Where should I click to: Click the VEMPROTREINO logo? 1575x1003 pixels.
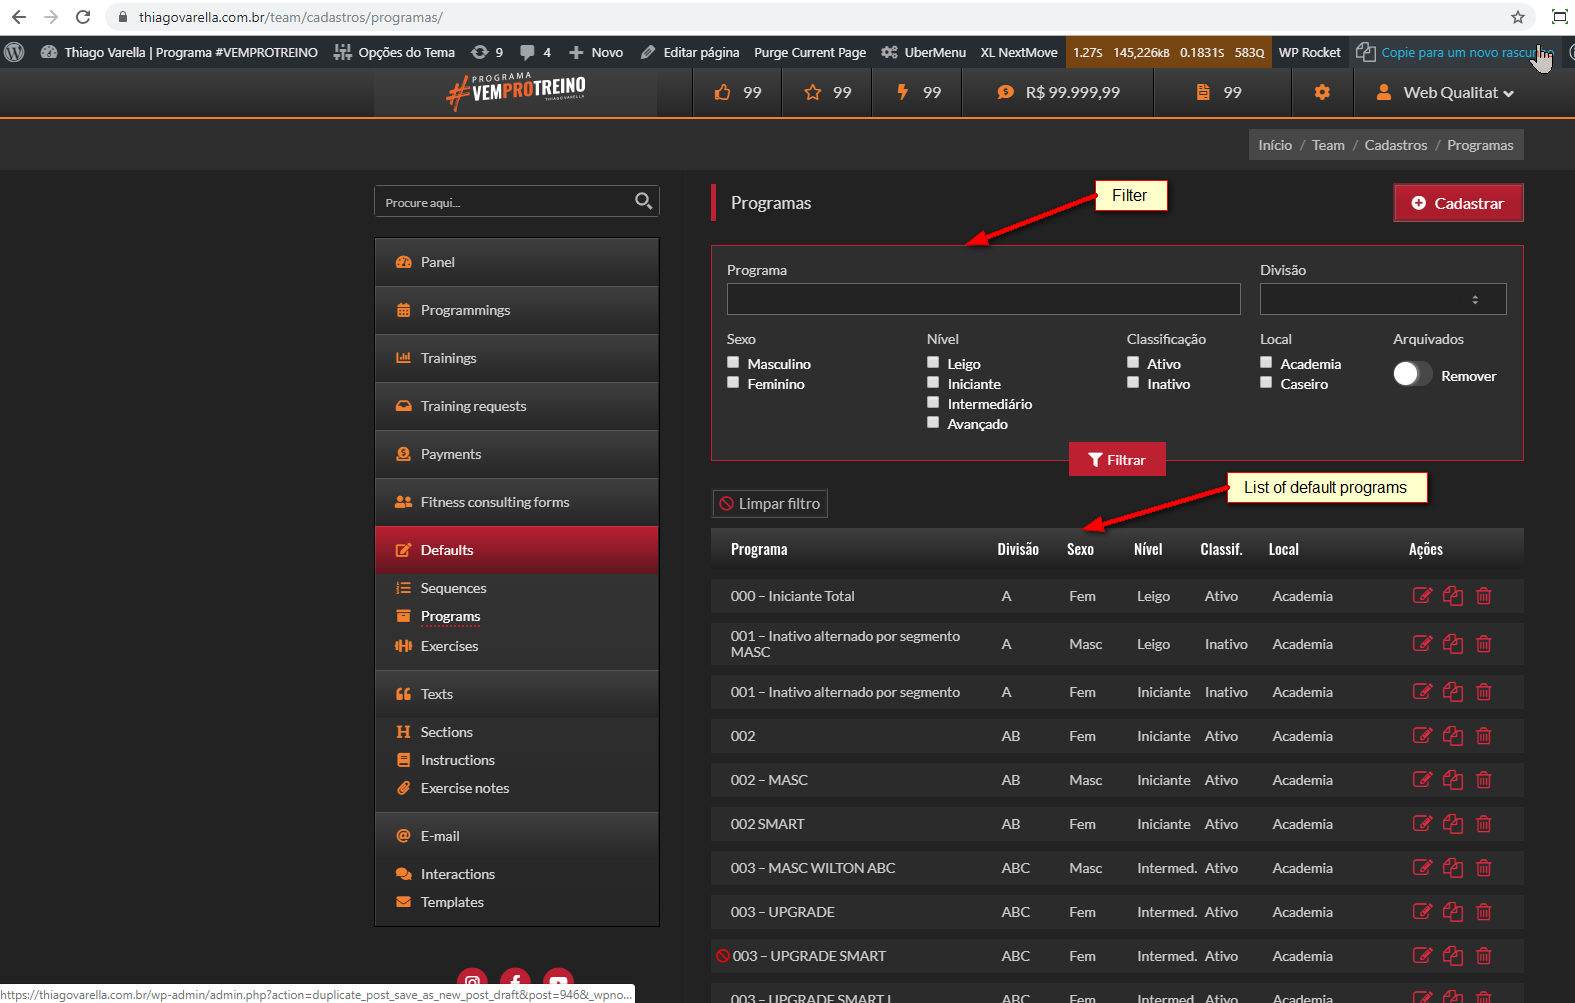[x=516, y=92]
